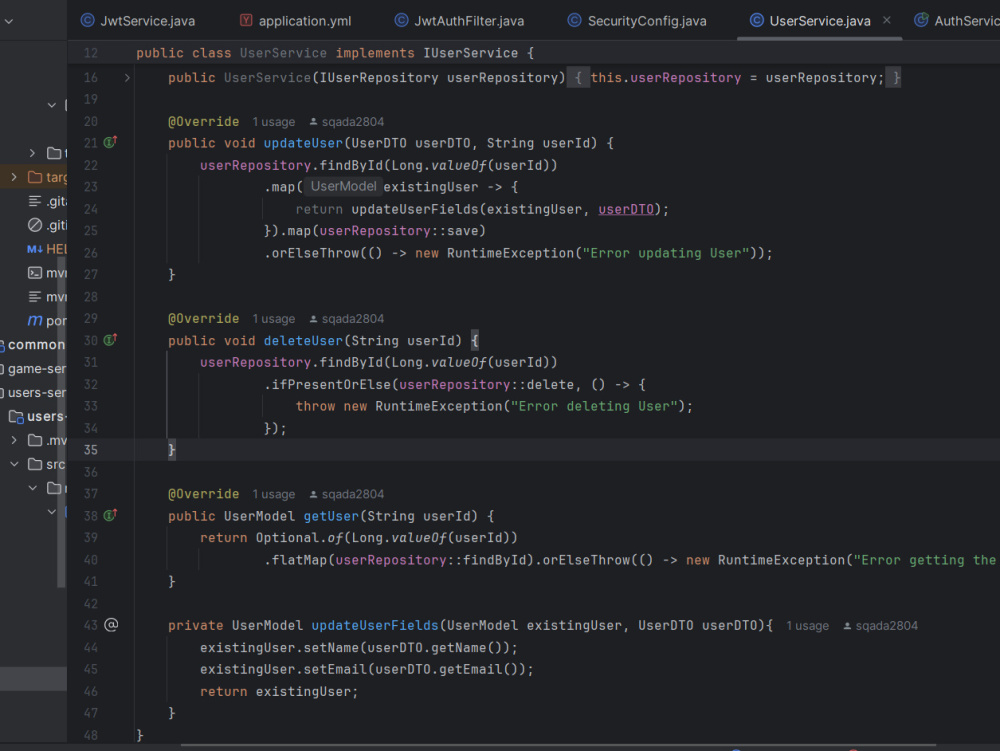The height and width of the screenshot is (751, 1000).
Task: Click the "Error updating User" string literal
Action: coord(666,253)
